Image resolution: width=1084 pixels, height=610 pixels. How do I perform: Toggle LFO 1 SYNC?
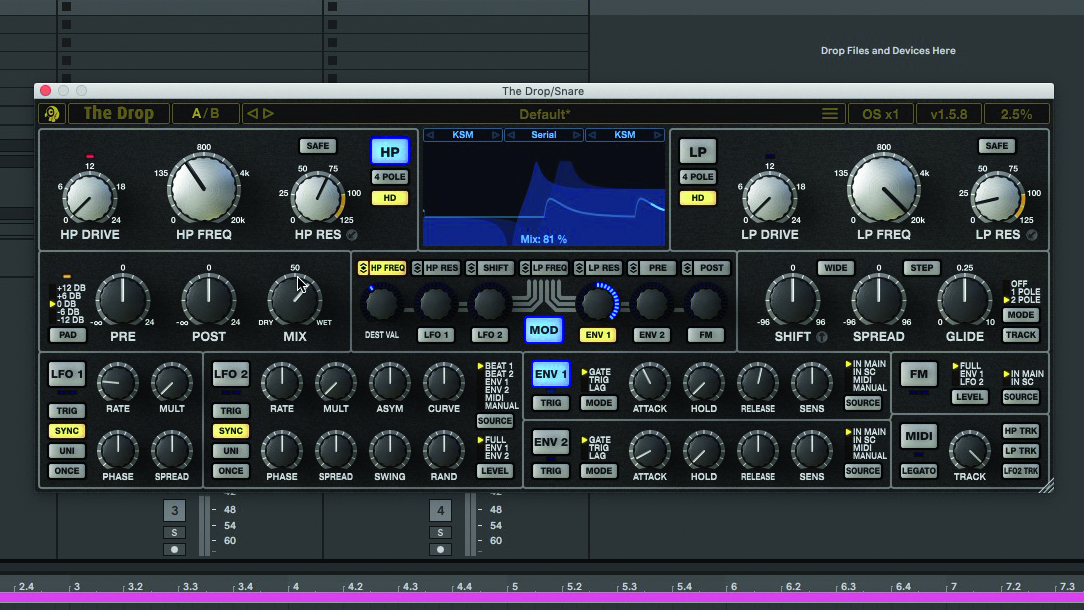click(67, 431)
